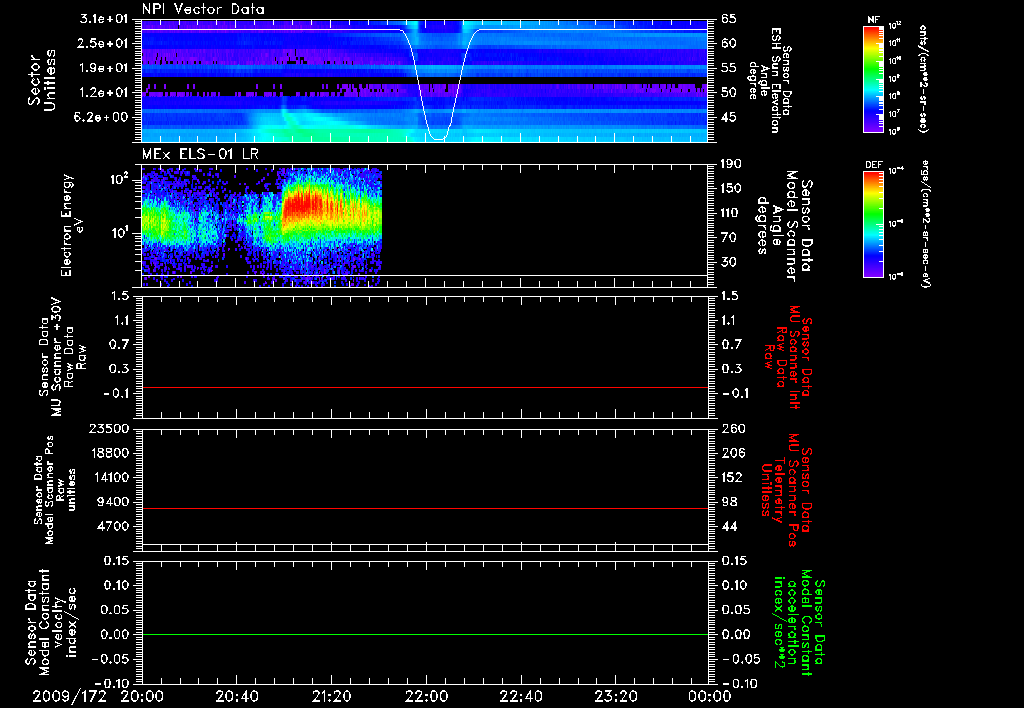Viewport: 1024px width, 708px height.
Task: Click the "44" telemetry tick value
Action: [729, 526]
